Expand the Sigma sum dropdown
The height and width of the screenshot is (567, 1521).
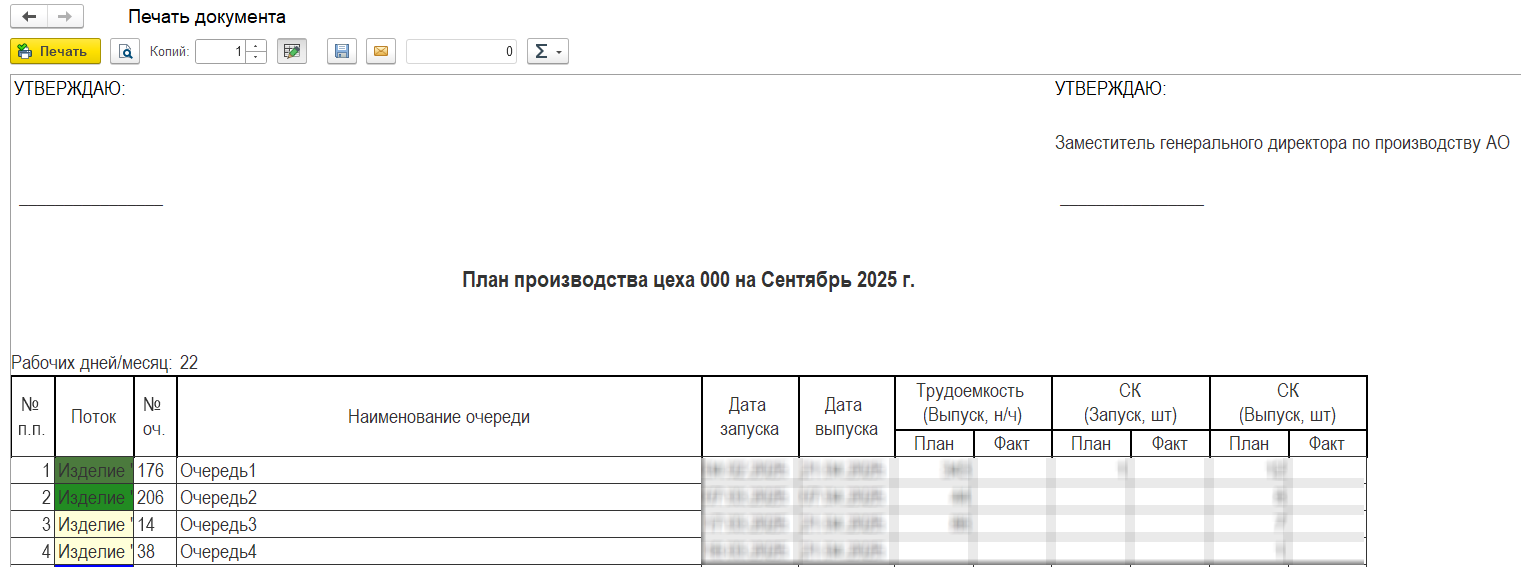[547, 51]
